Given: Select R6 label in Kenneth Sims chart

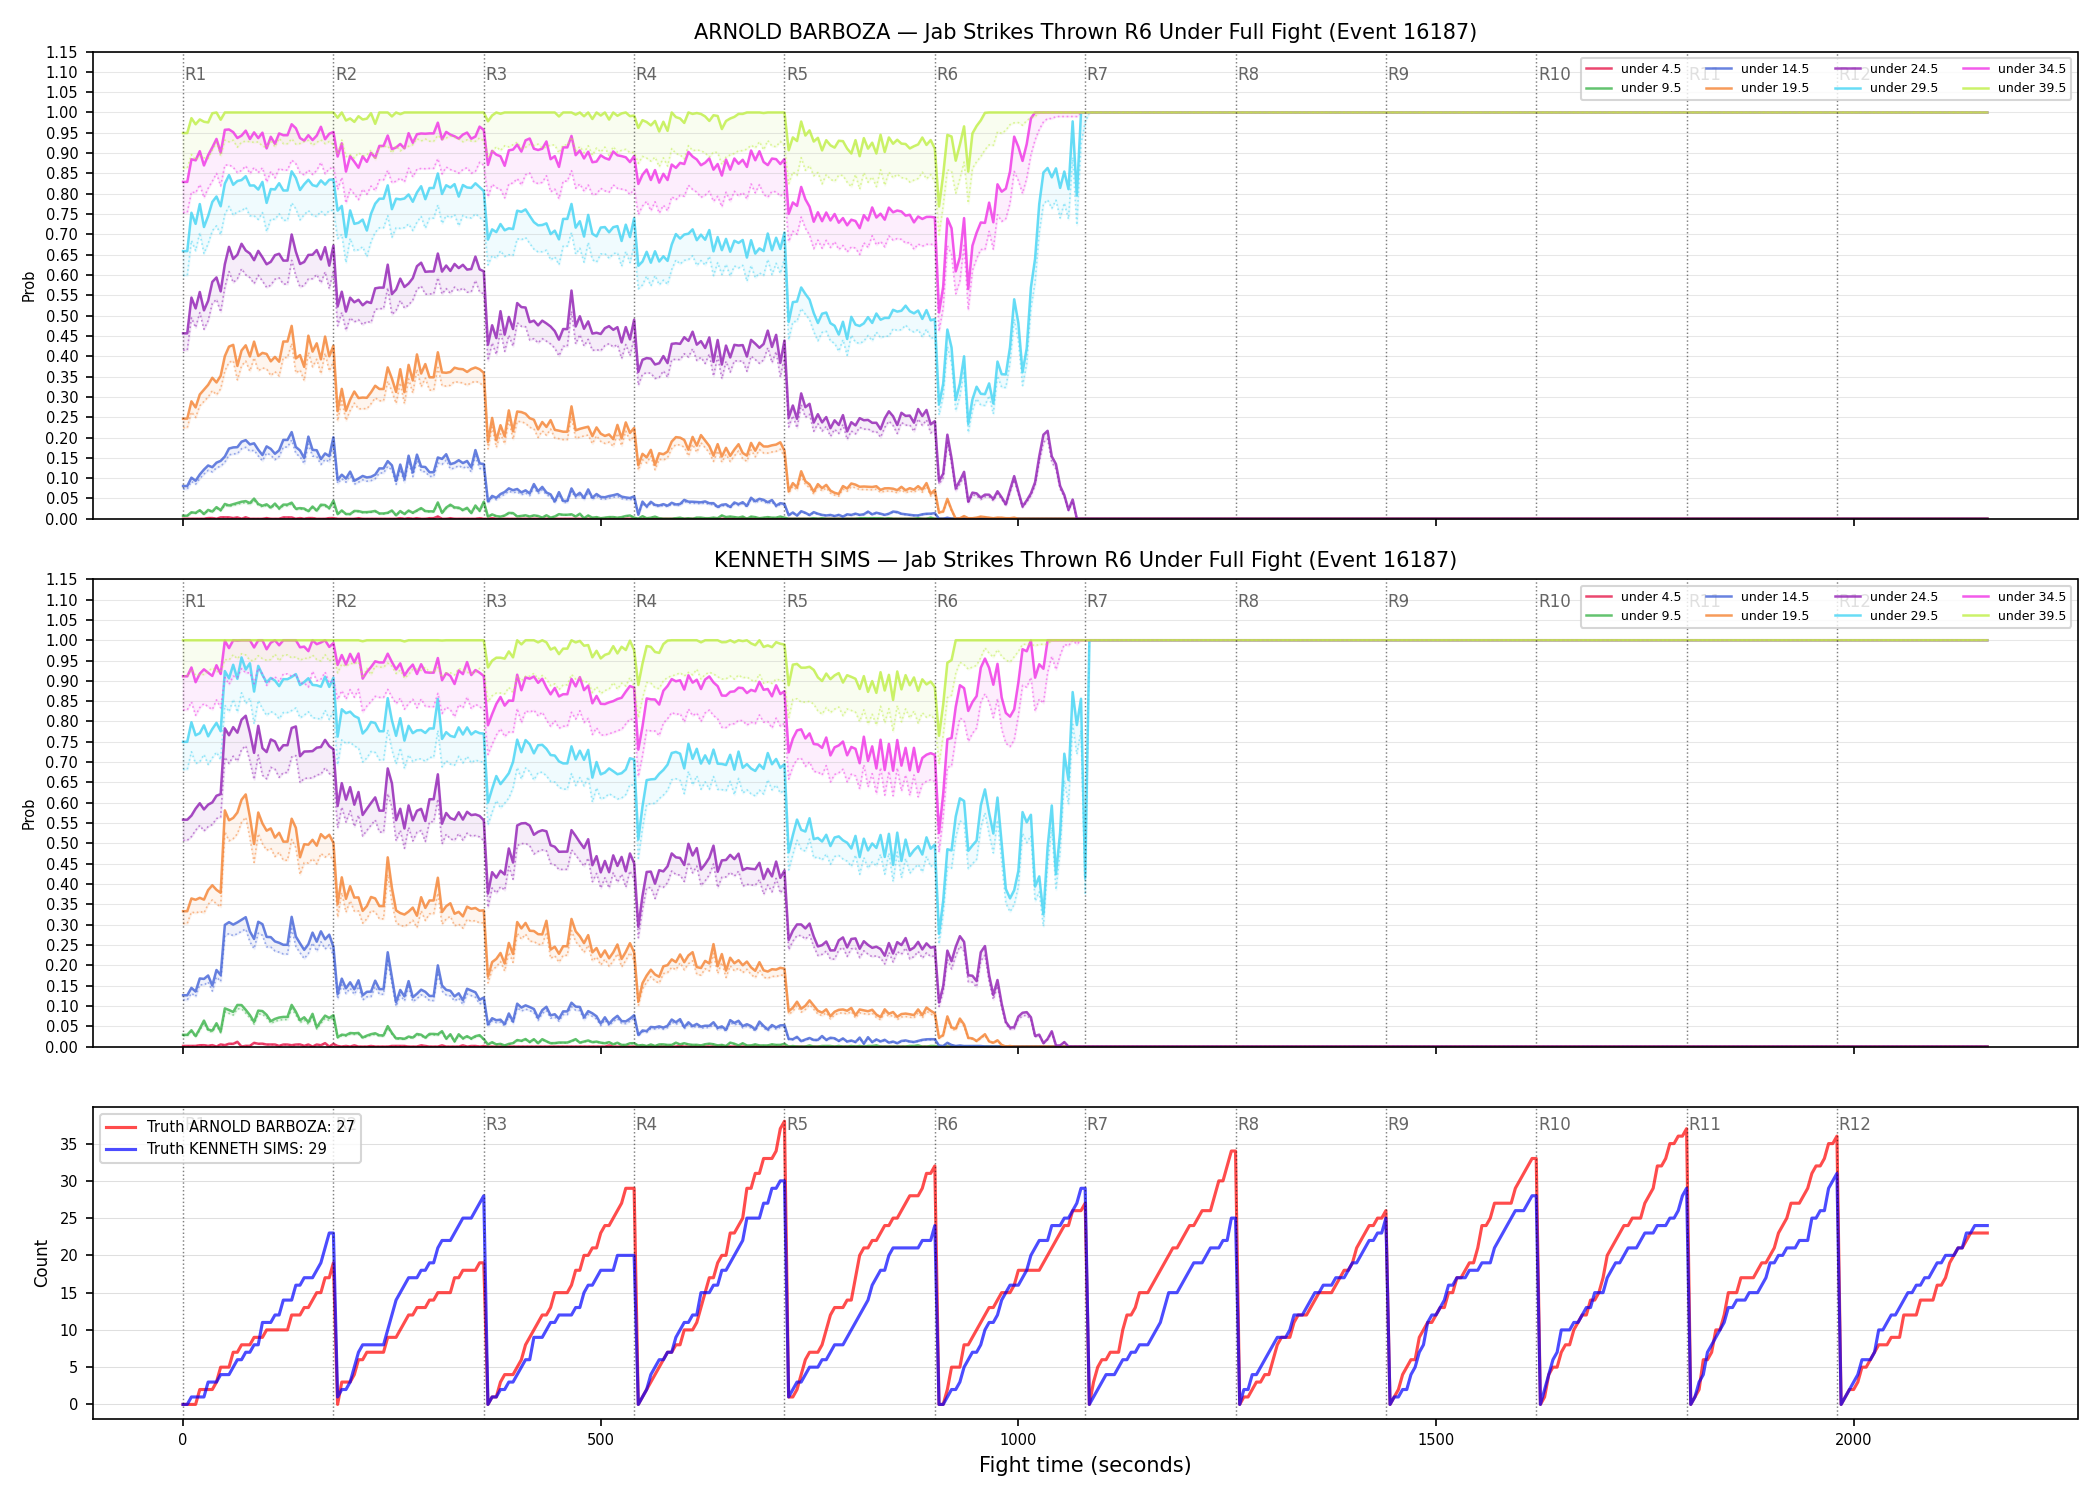Looking at the screenshot, I should 947,601.
